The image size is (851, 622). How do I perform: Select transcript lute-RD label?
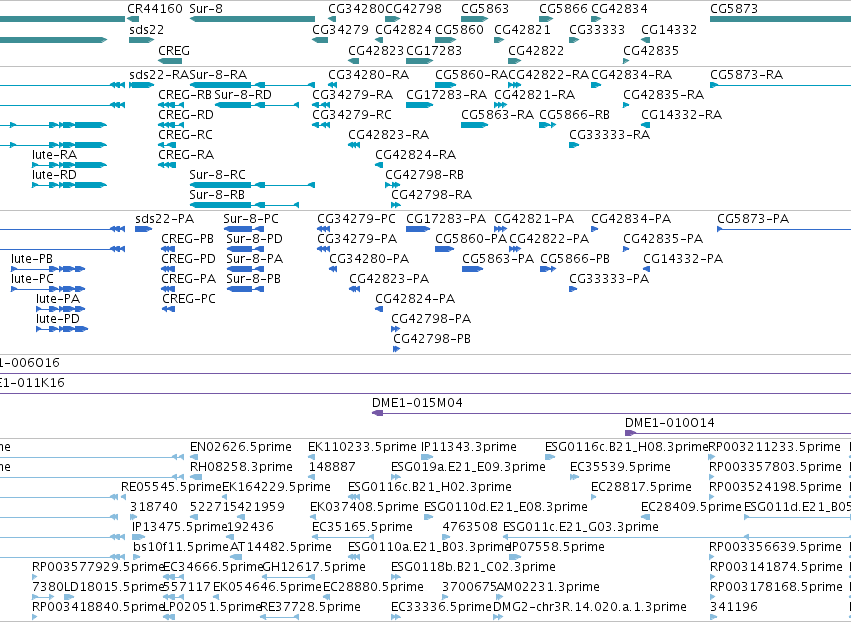click(54, 175)
